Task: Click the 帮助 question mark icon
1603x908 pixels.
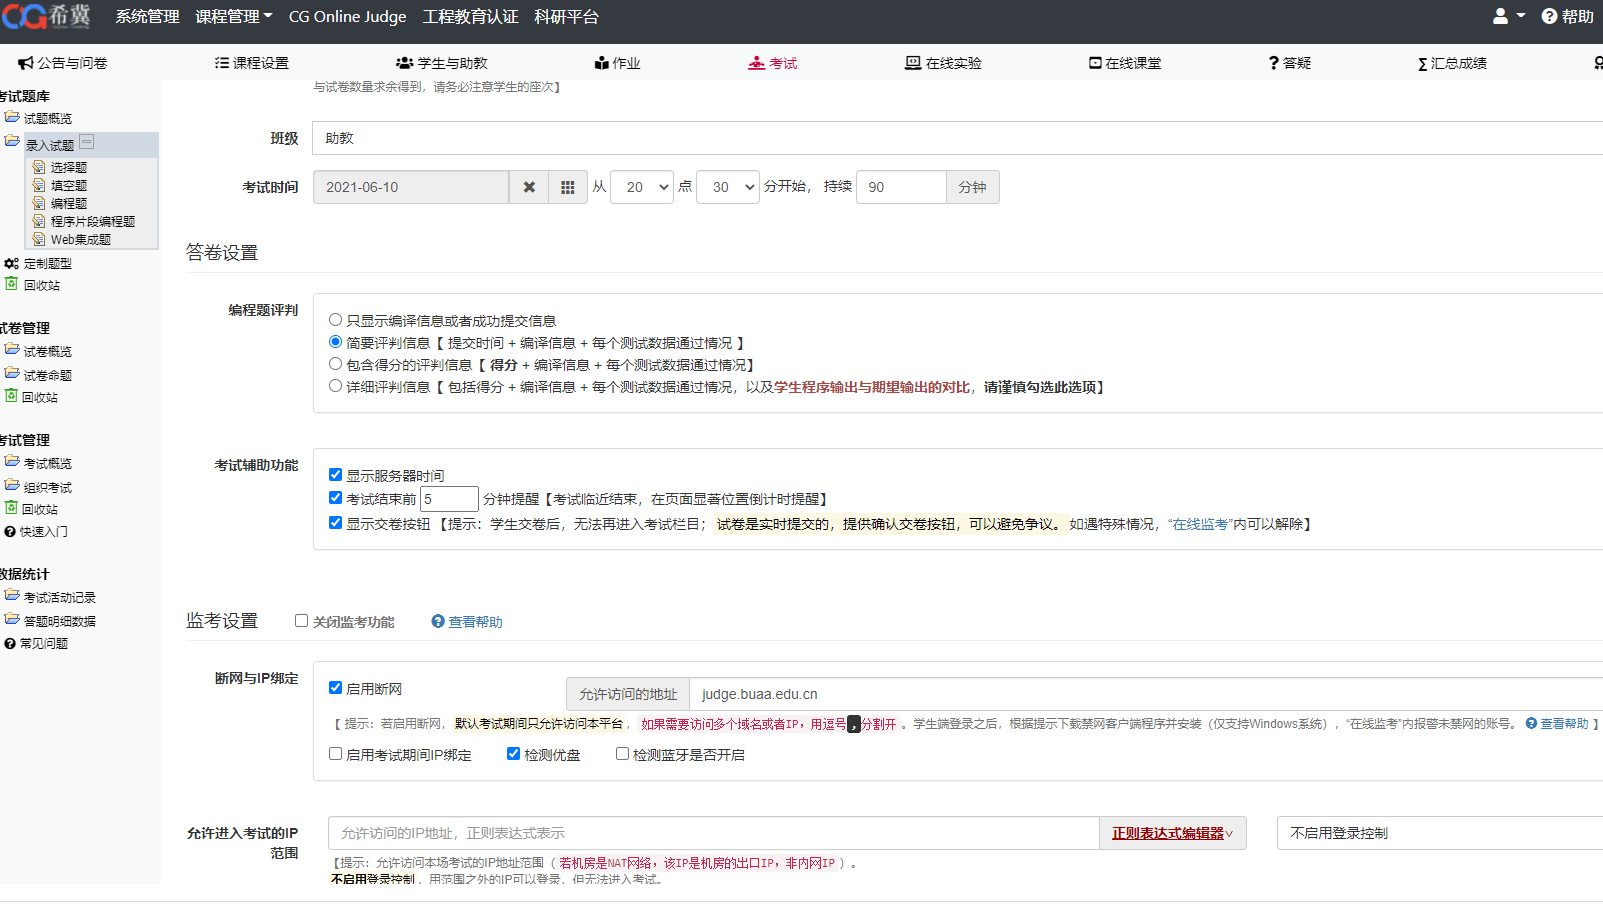Action: click(1549, 16)
